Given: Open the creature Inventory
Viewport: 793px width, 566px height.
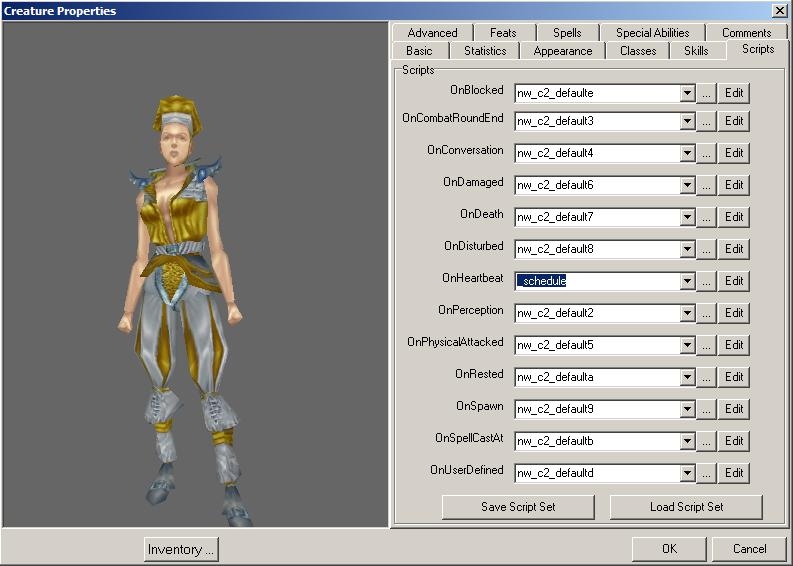Looking at the screenshot, I should tap(181, 549).
